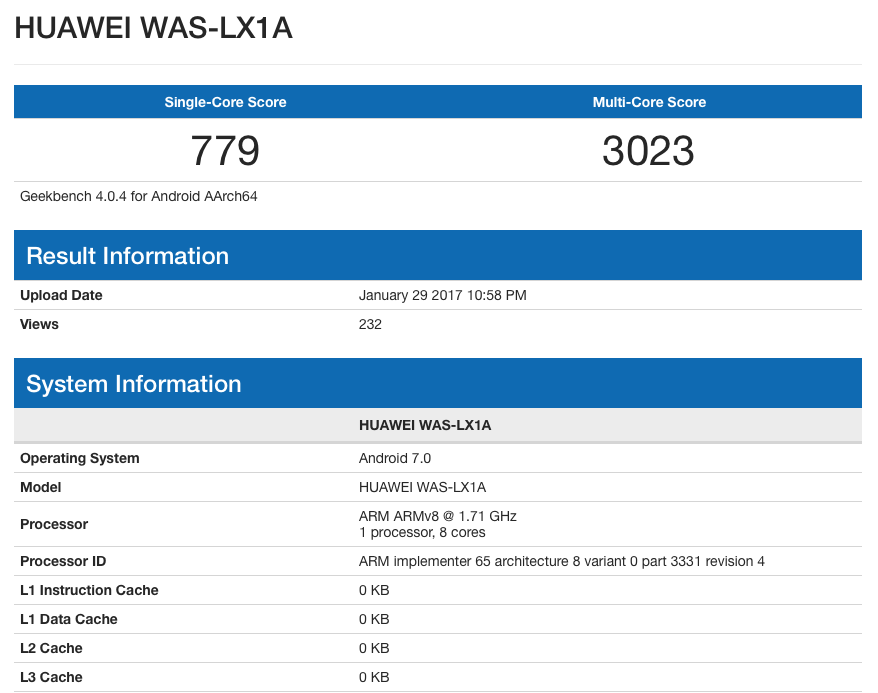This screenshot has width=878, height=693.
Task: Select the L2 Cache 0 KB value
Action: coord(374,648)
